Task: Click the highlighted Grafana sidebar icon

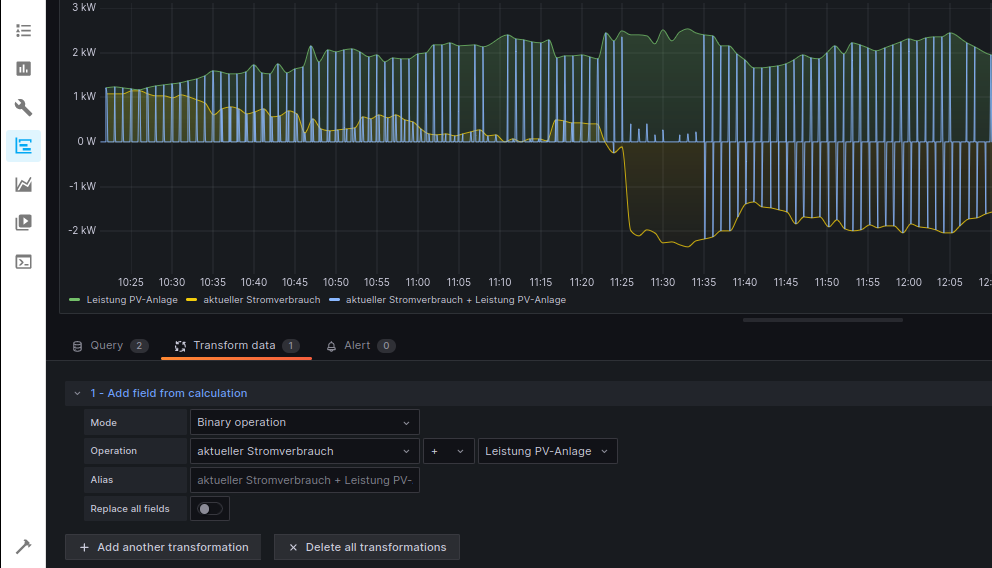Action: (x=23, y=146)
